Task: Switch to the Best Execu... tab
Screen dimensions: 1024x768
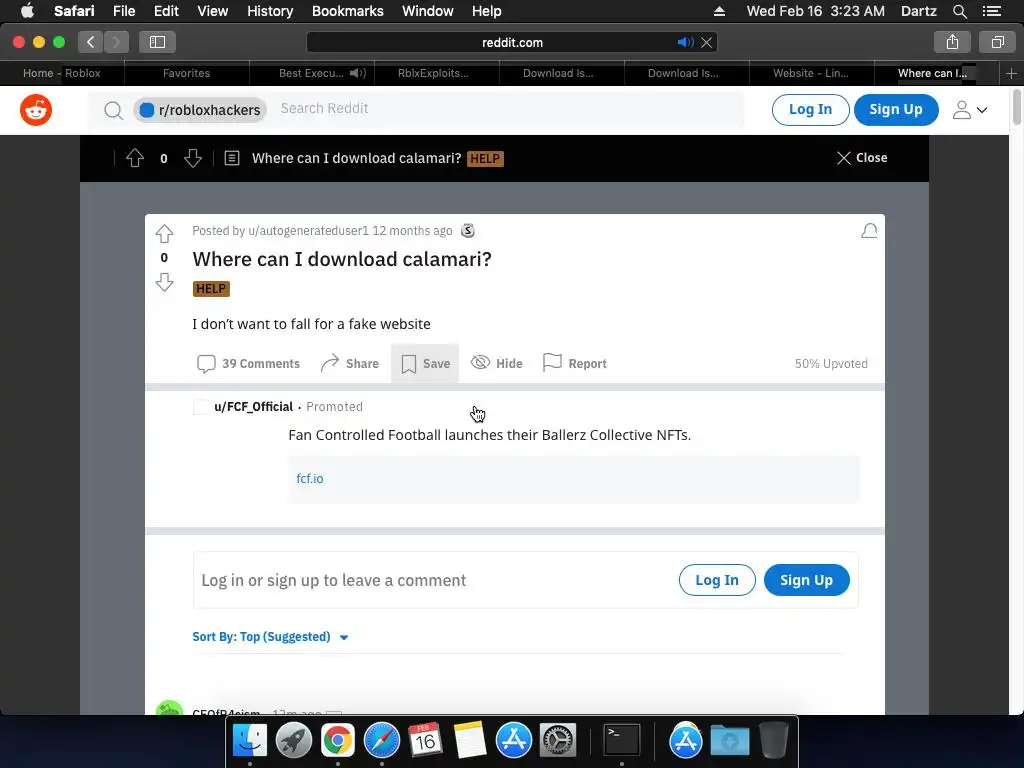Action: pos(311,73)
